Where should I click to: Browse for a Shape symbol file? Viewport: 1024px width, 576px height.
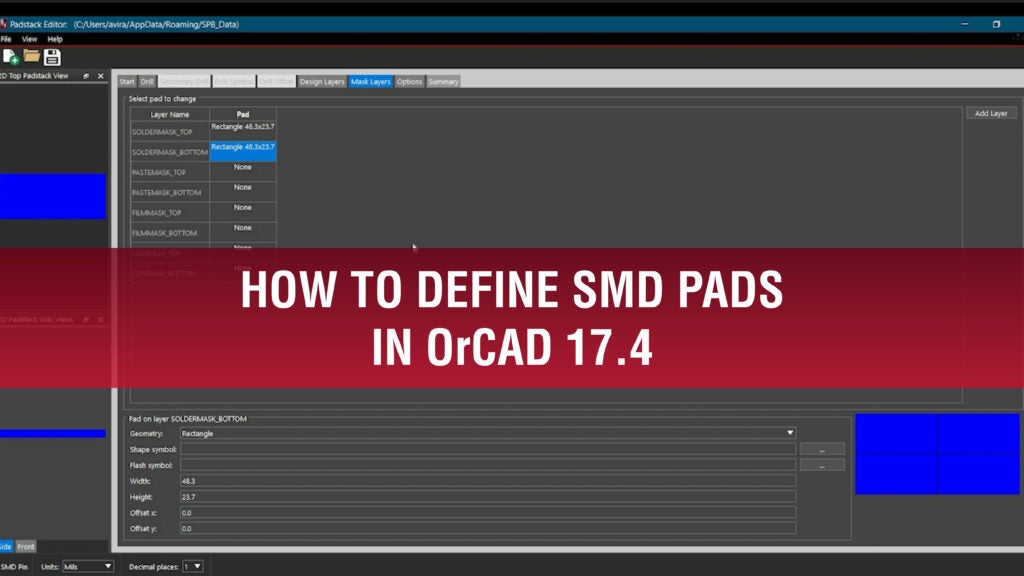pos(822,450)
